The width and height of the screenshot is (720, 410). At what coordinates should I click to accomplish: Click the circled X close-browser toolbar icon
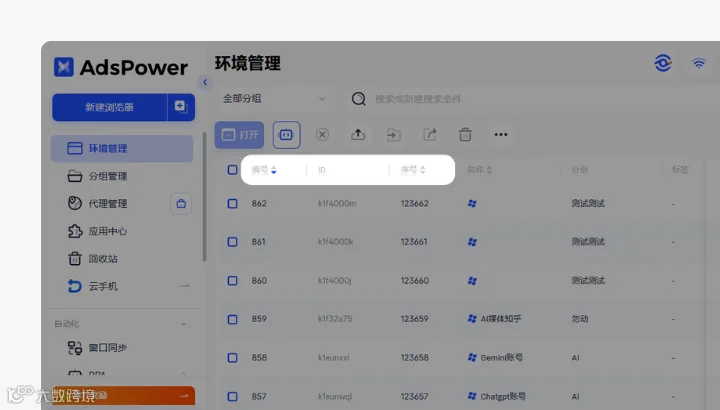322,135
